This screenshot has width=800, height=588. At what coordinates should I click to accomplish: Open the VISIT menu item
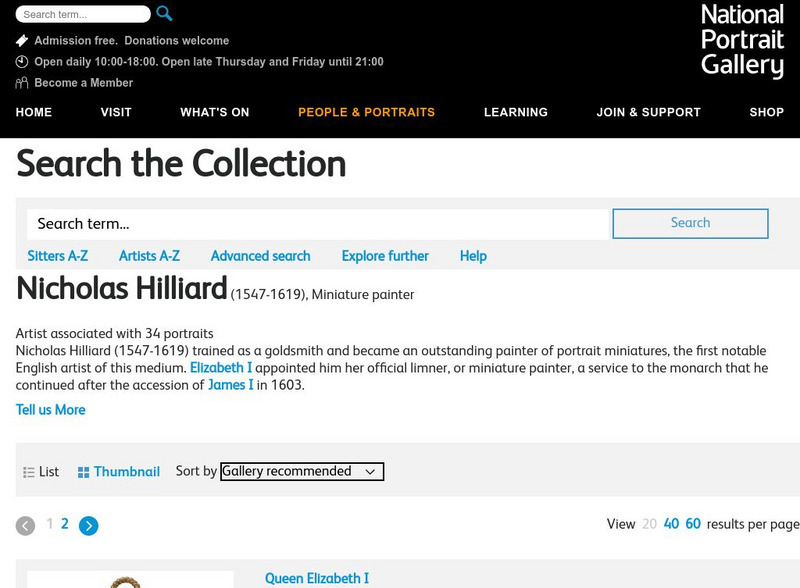(x=116, y=112)
